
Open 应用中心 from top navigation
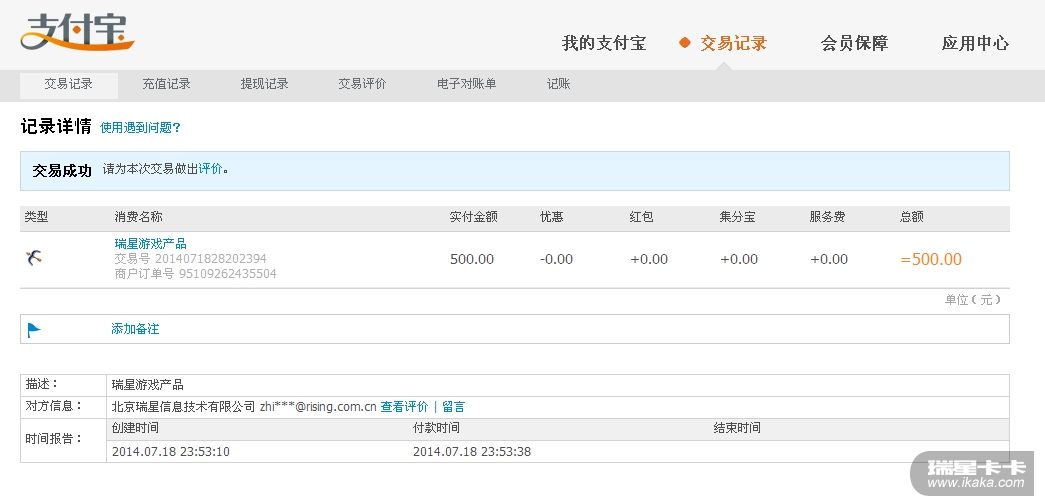(975, 43)
